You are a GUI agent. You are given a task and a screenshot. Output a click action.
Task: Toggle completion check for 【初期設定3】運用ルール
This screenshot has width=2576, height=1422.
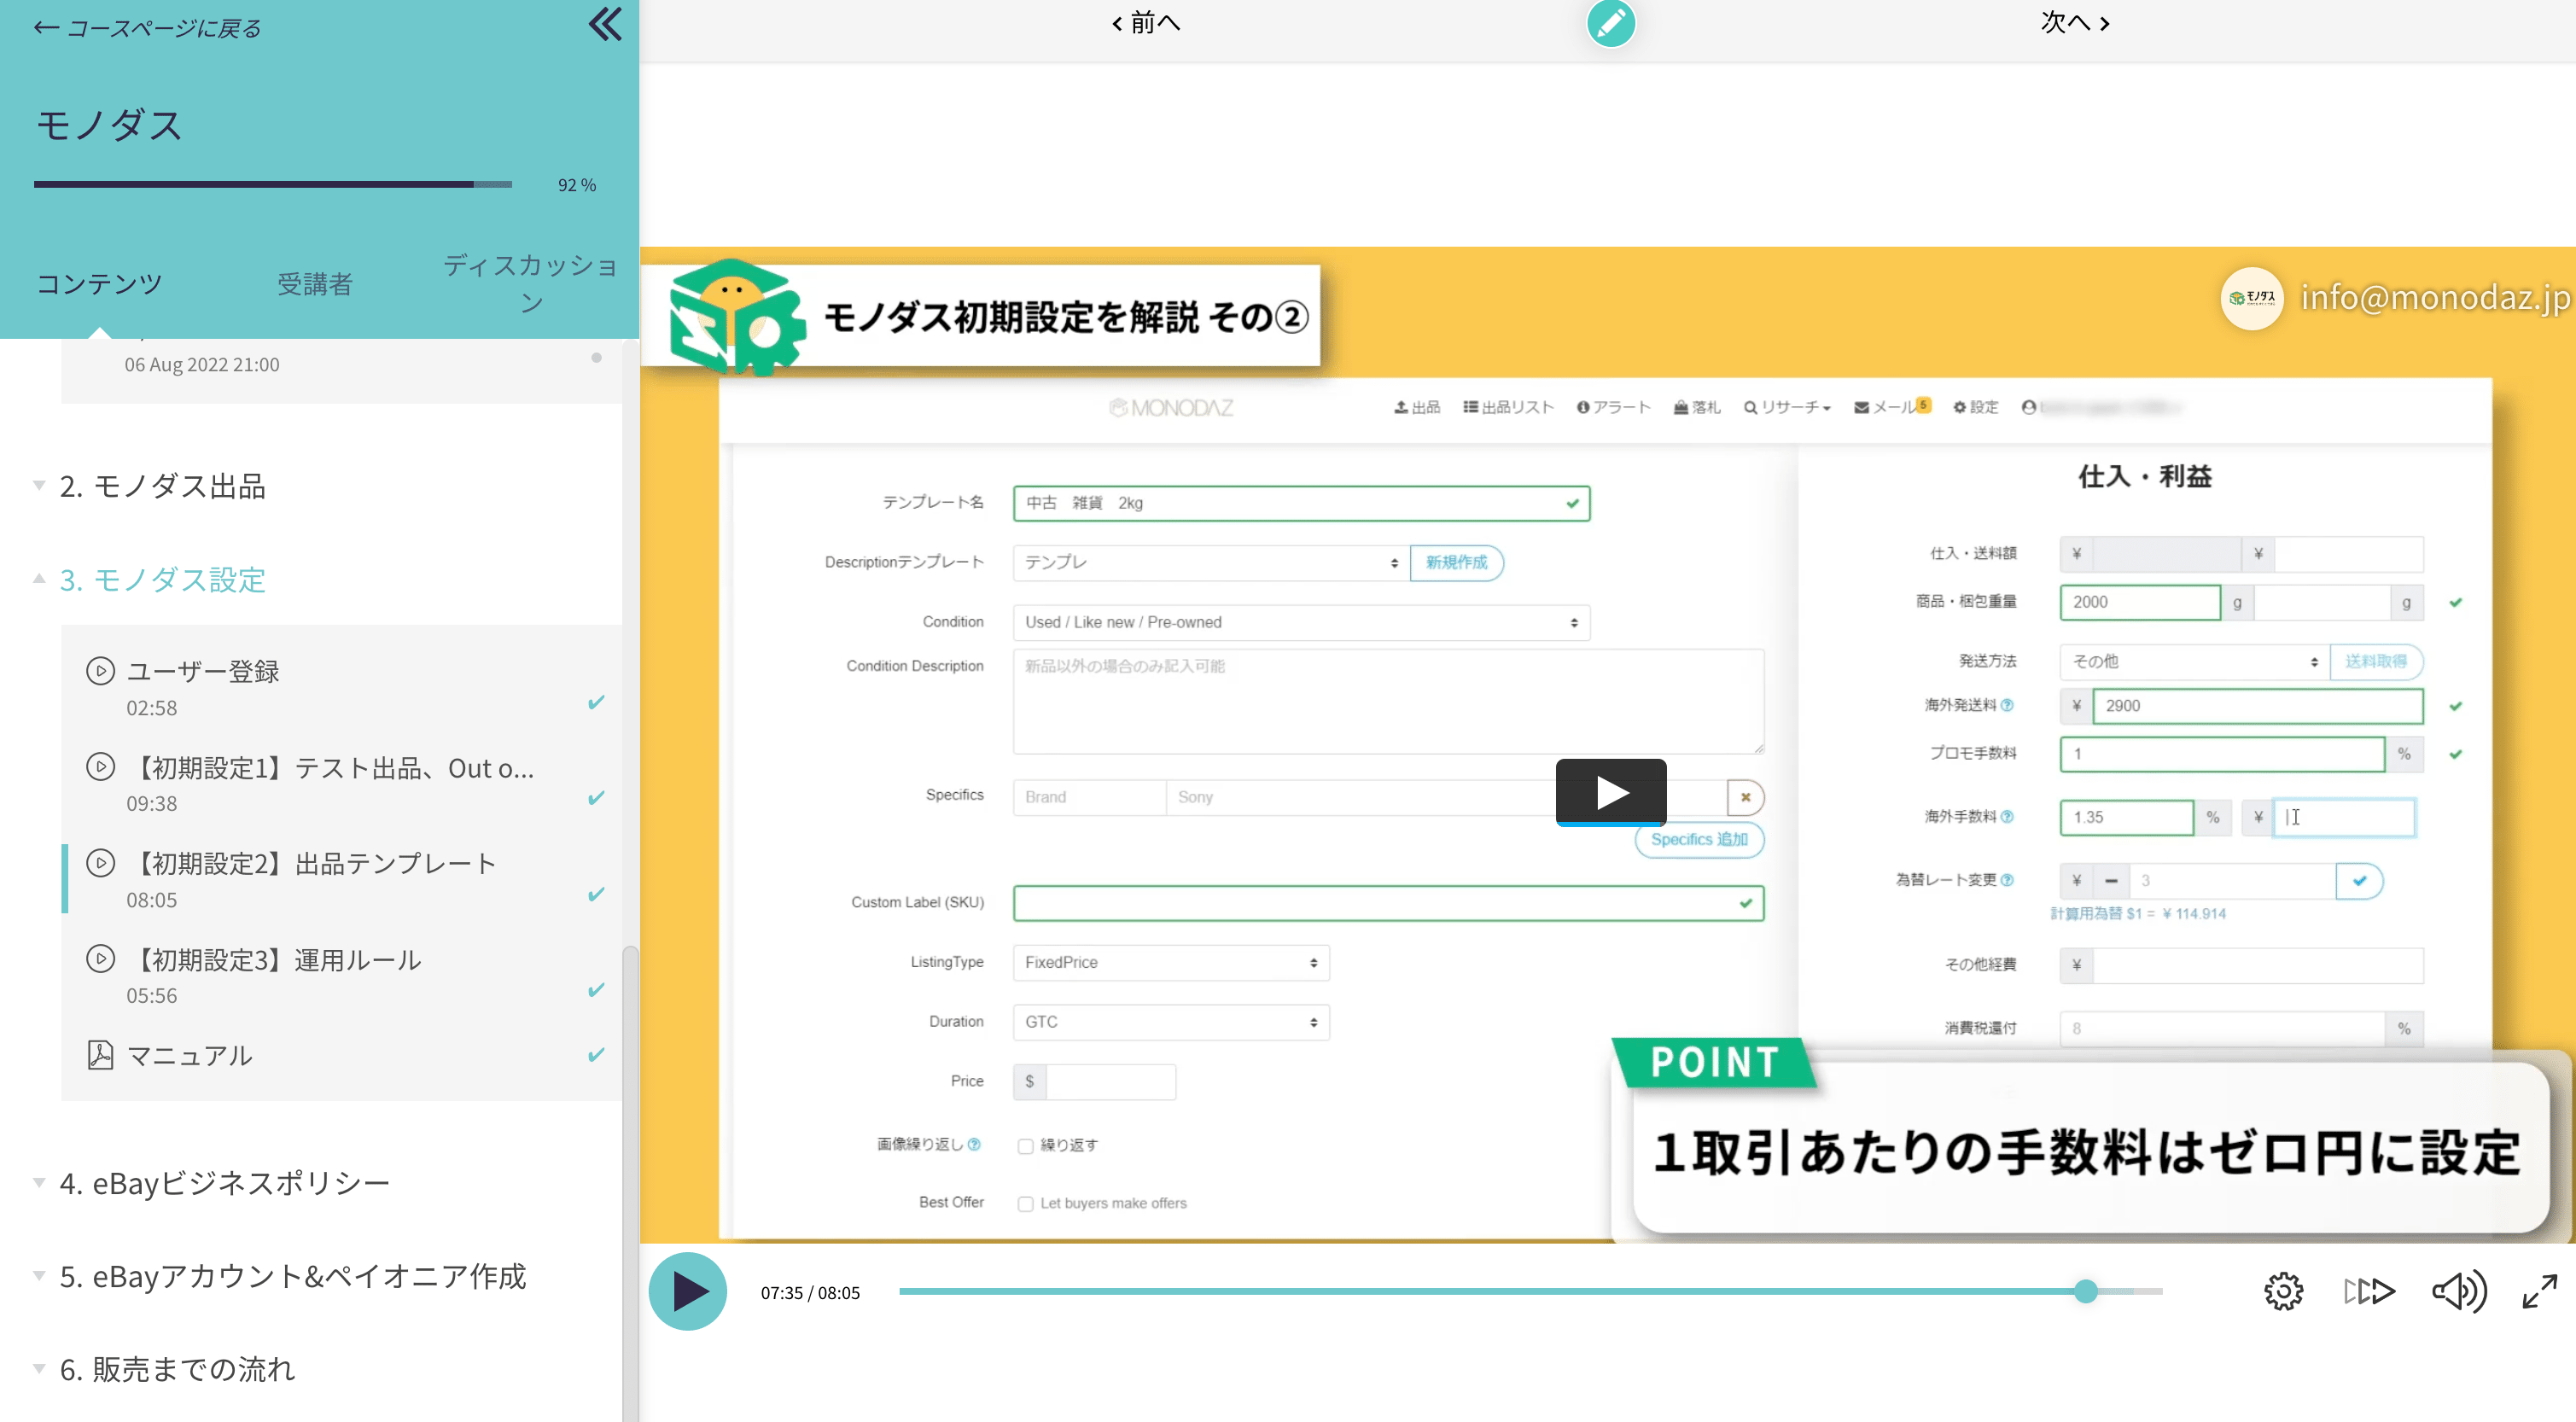tap(596, 990)
